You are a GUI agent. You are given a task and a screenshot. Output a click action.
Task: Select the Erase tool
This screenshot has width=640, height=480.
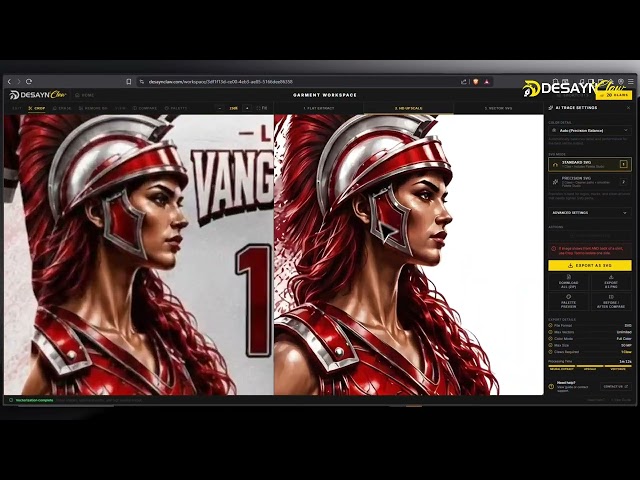(x=62, y=108)
